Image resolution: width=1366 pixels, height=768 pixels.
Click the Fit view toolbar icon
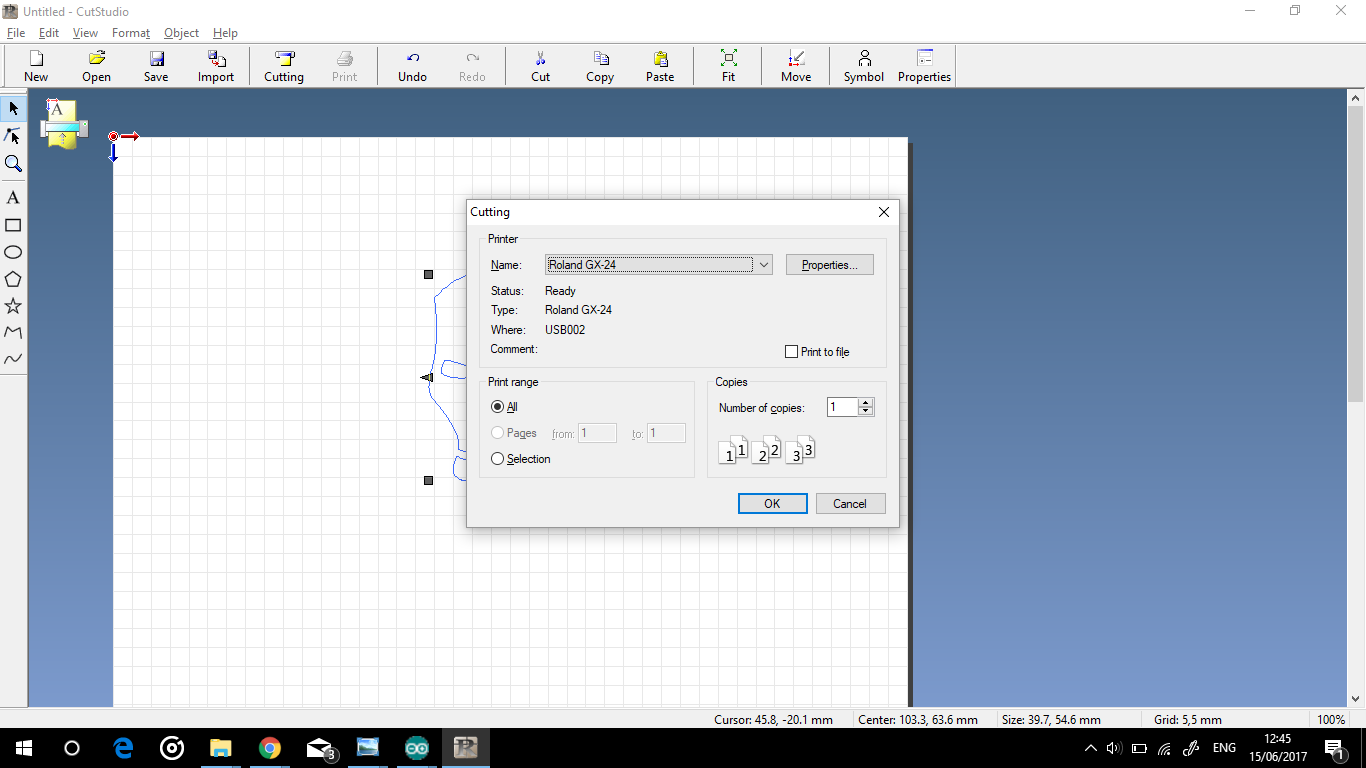click(x=728, y=66)
